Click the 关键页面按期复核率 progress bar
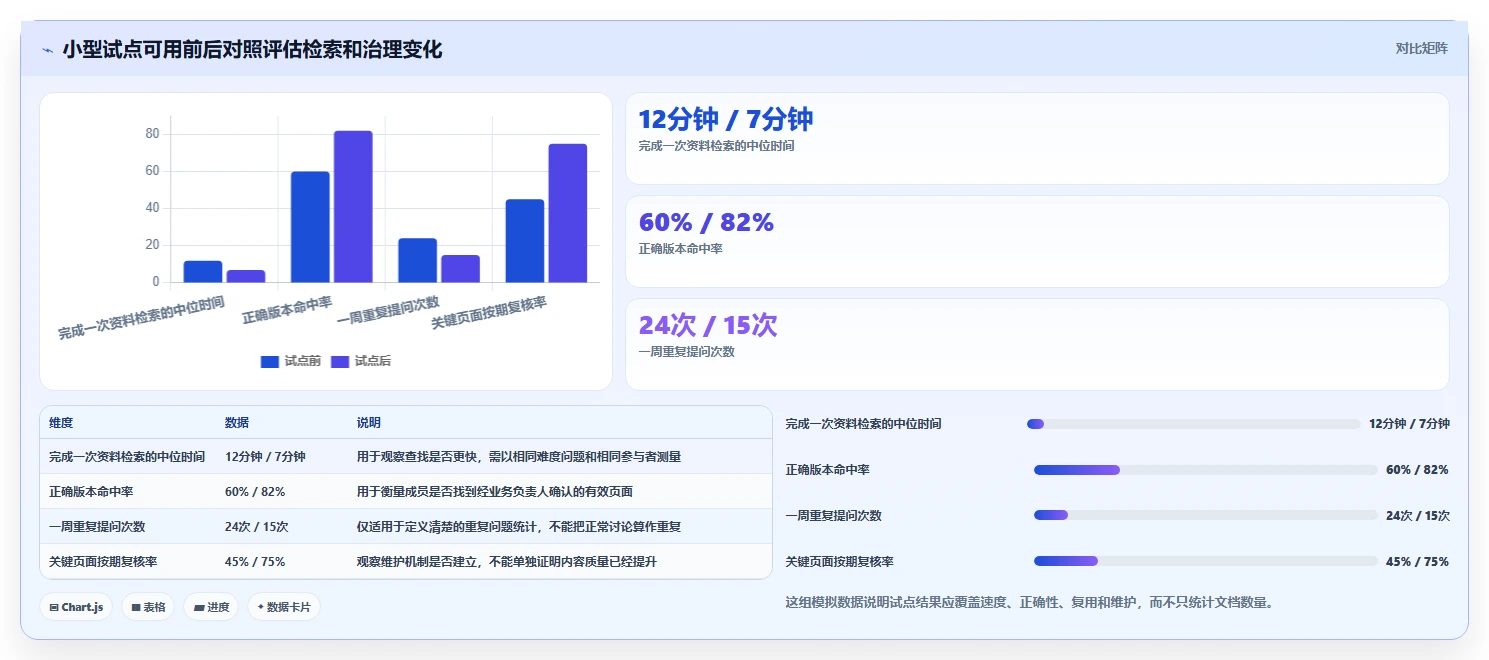Viewport: 1489px width, 660px height. (1206, 562)
